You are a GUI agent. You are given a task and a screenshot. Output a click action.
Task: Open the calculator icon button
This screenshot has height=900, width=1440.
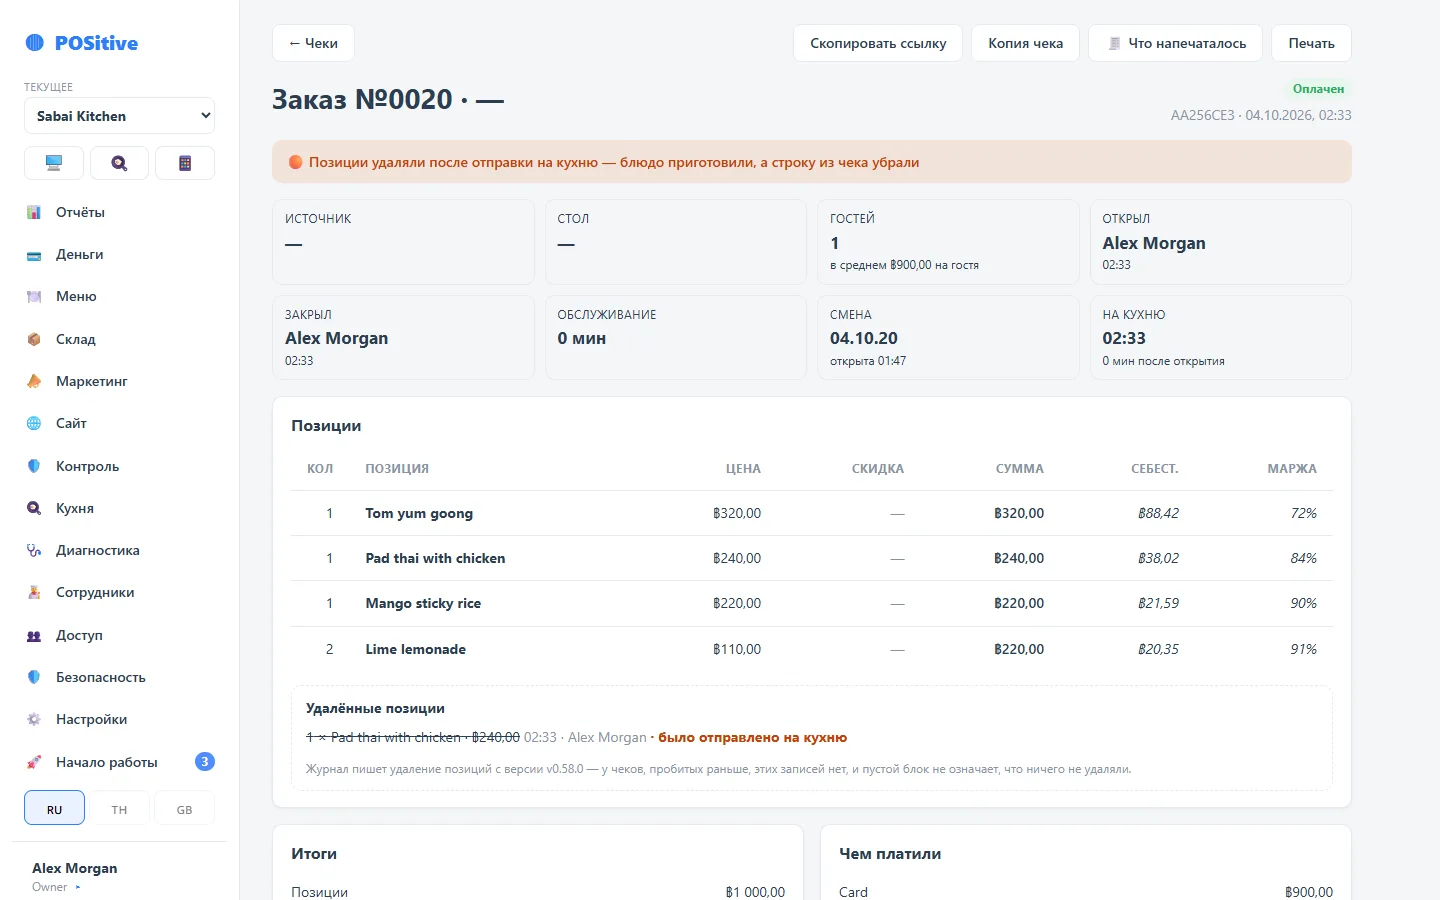(x=185, y=163)
